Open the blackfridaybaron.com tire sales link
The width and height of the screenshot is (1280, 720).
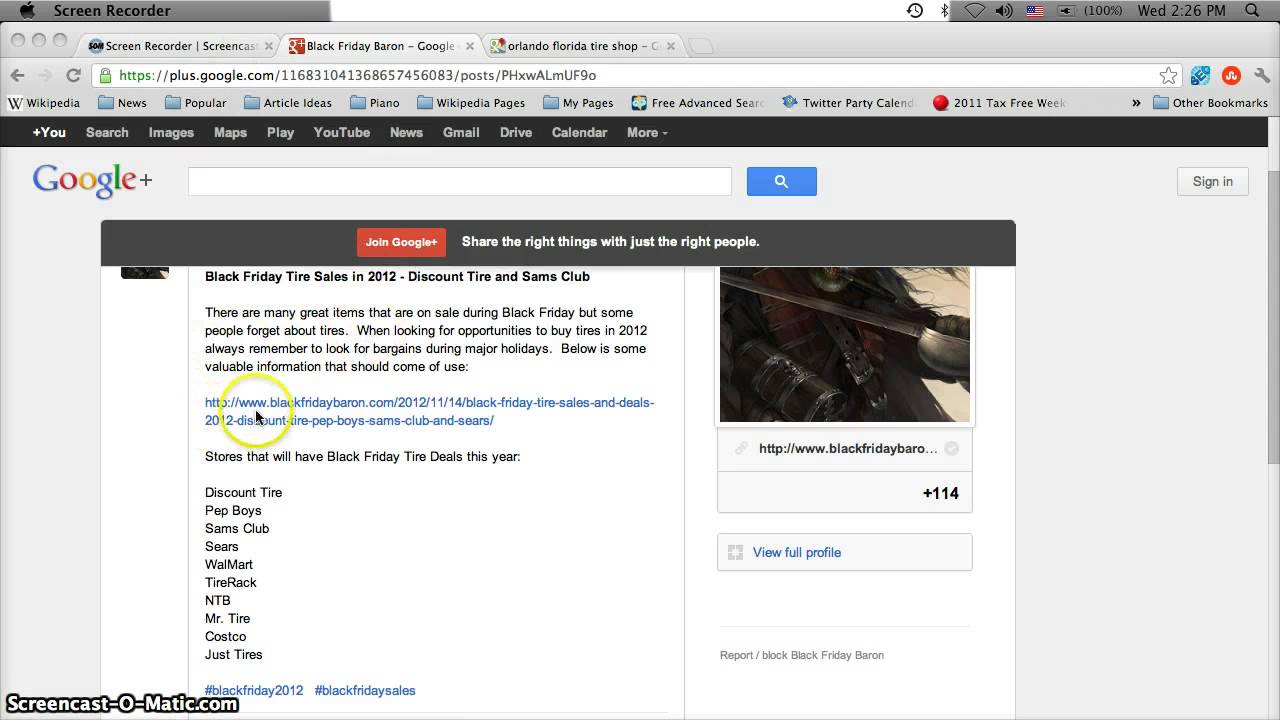430,411
